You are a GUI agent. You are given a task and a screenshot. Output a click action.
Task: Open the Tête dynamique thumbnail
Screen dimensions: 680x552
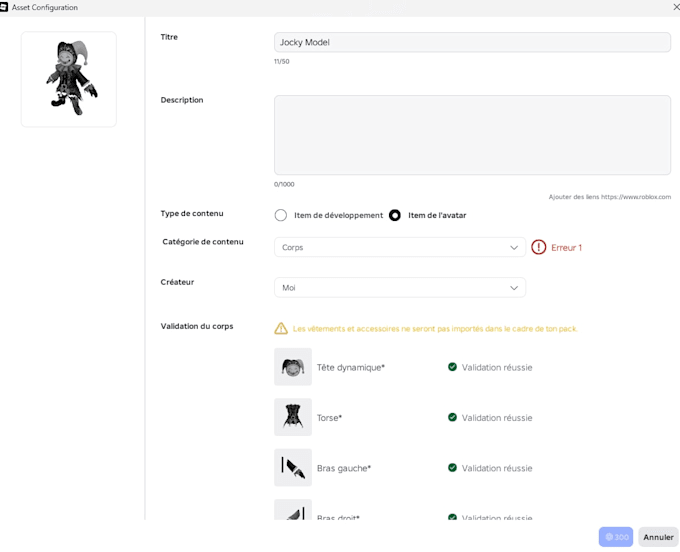pyautogui.click(x=293, y=367)
